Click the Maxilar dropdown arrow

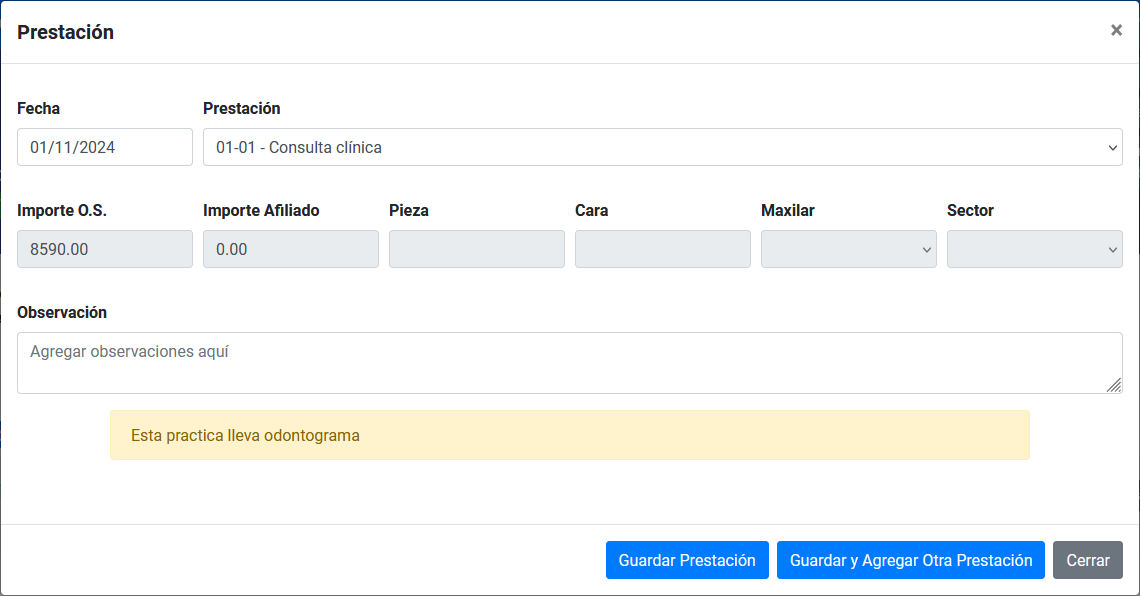click(925, 248)
